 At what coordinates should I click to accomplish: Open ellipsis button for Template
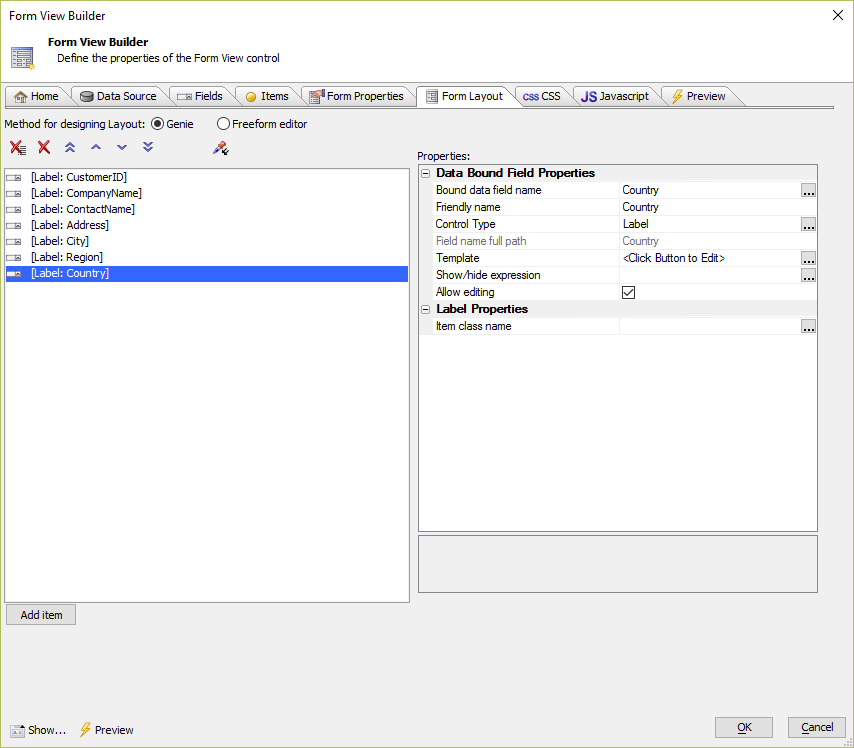[x=808, y=259]
